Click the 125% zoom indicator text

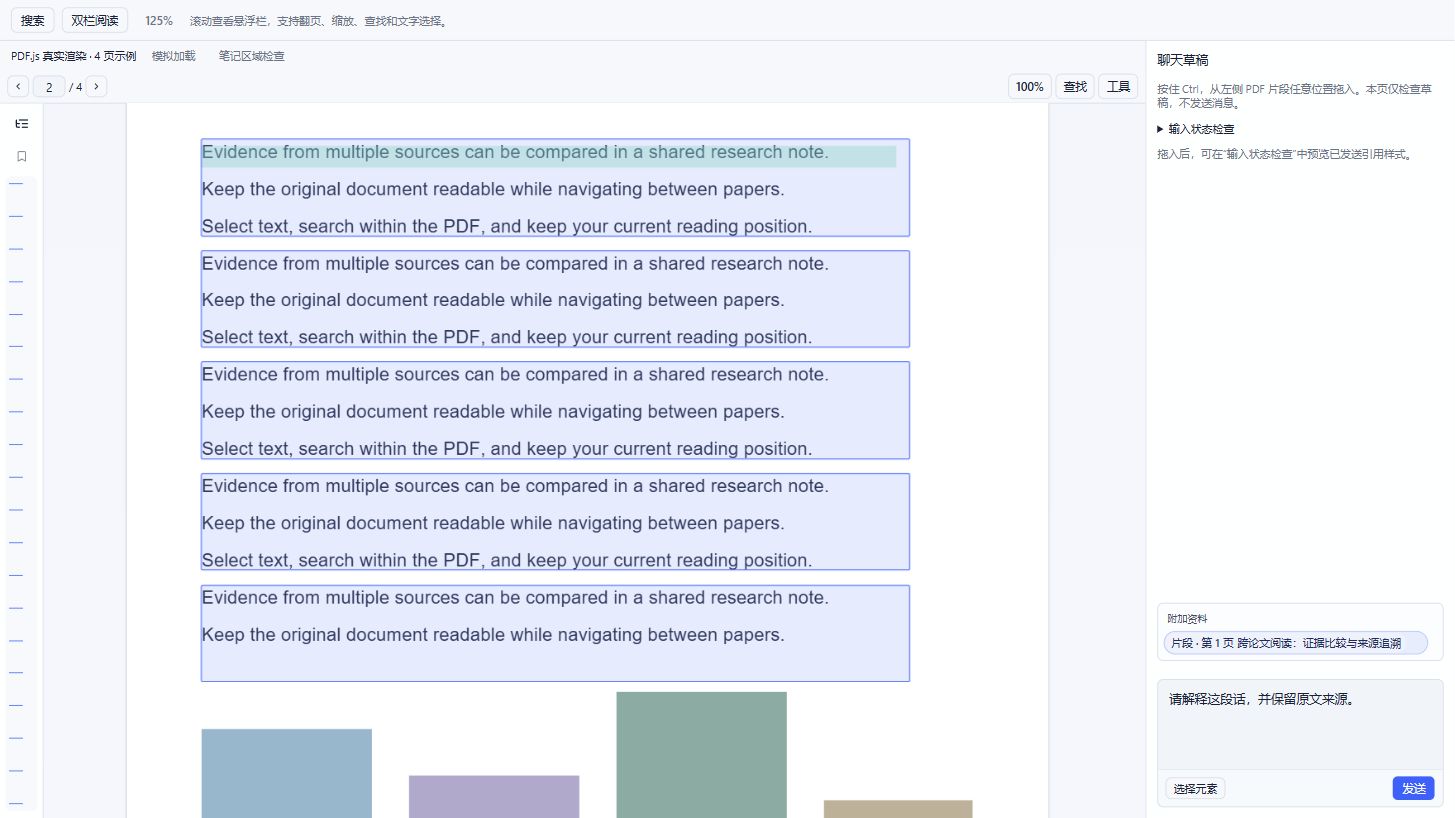pyautogui.click(x=159, y=20)
